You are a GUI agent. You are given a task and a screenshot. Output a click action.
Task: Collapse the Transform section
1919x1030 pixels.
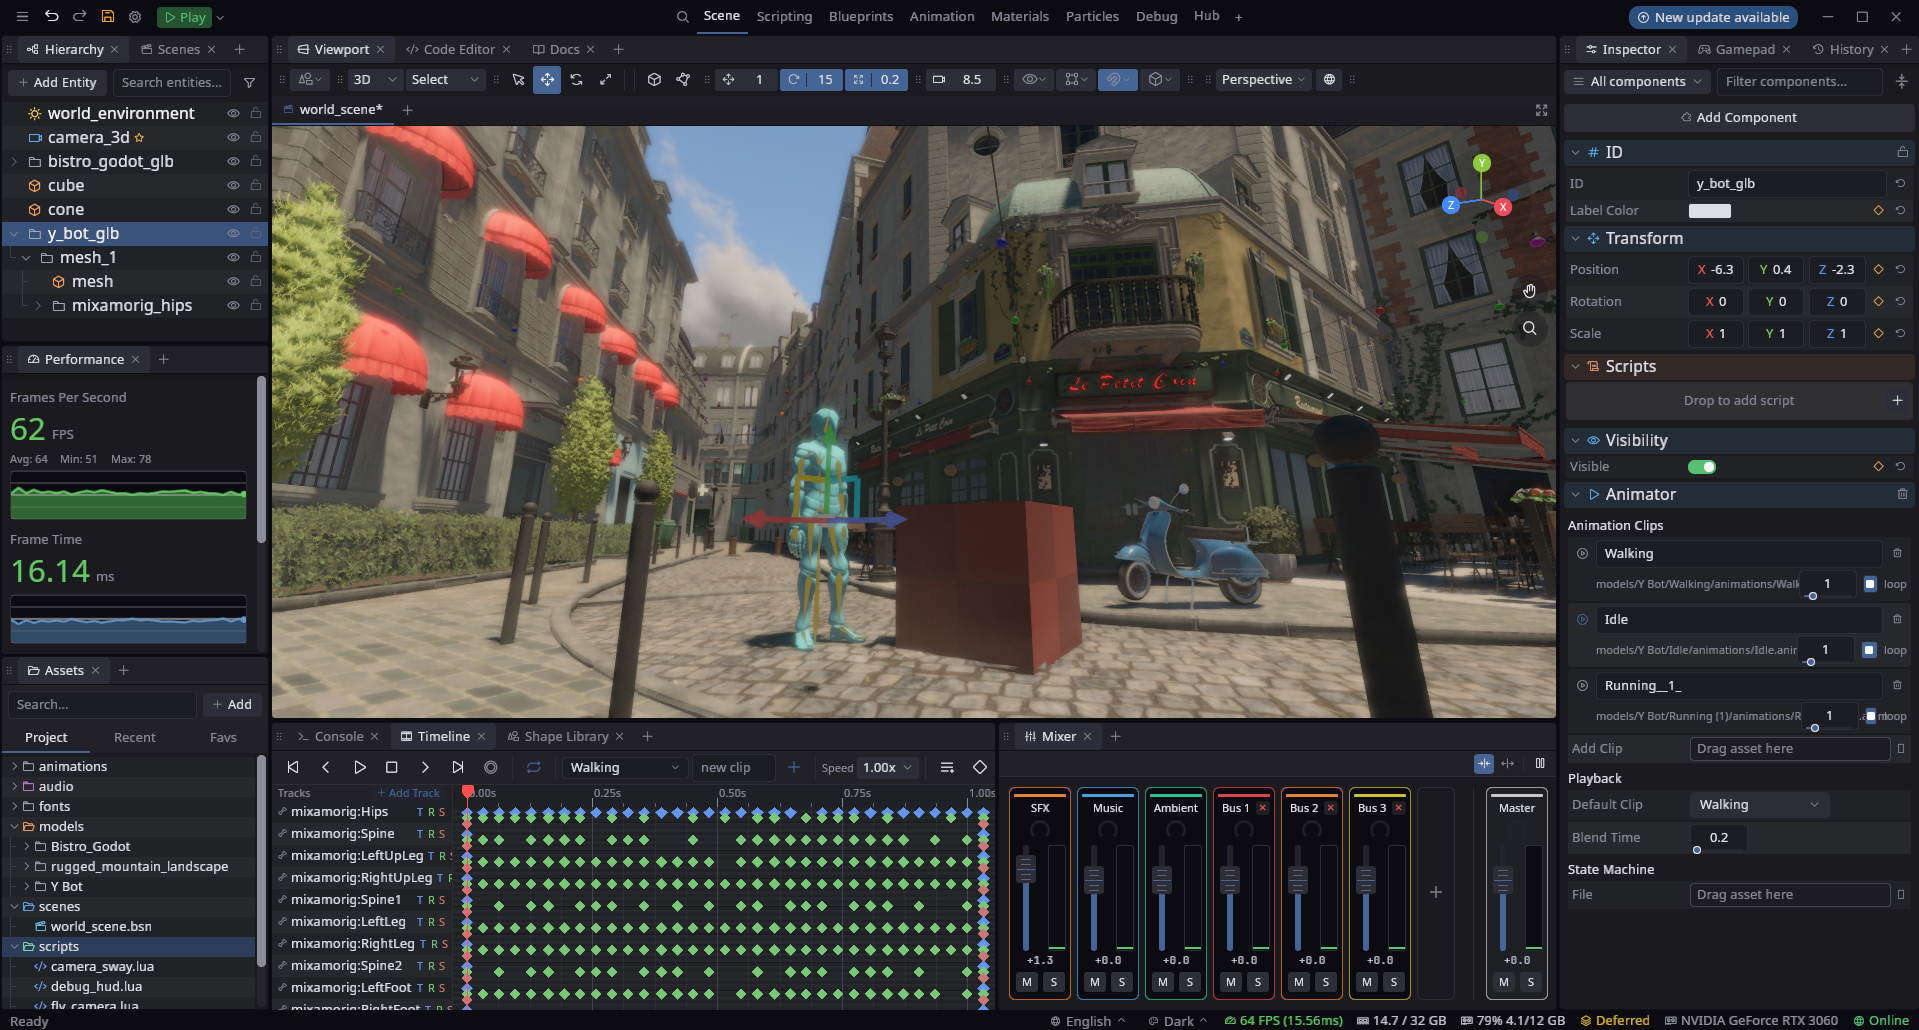(1576, 238)
